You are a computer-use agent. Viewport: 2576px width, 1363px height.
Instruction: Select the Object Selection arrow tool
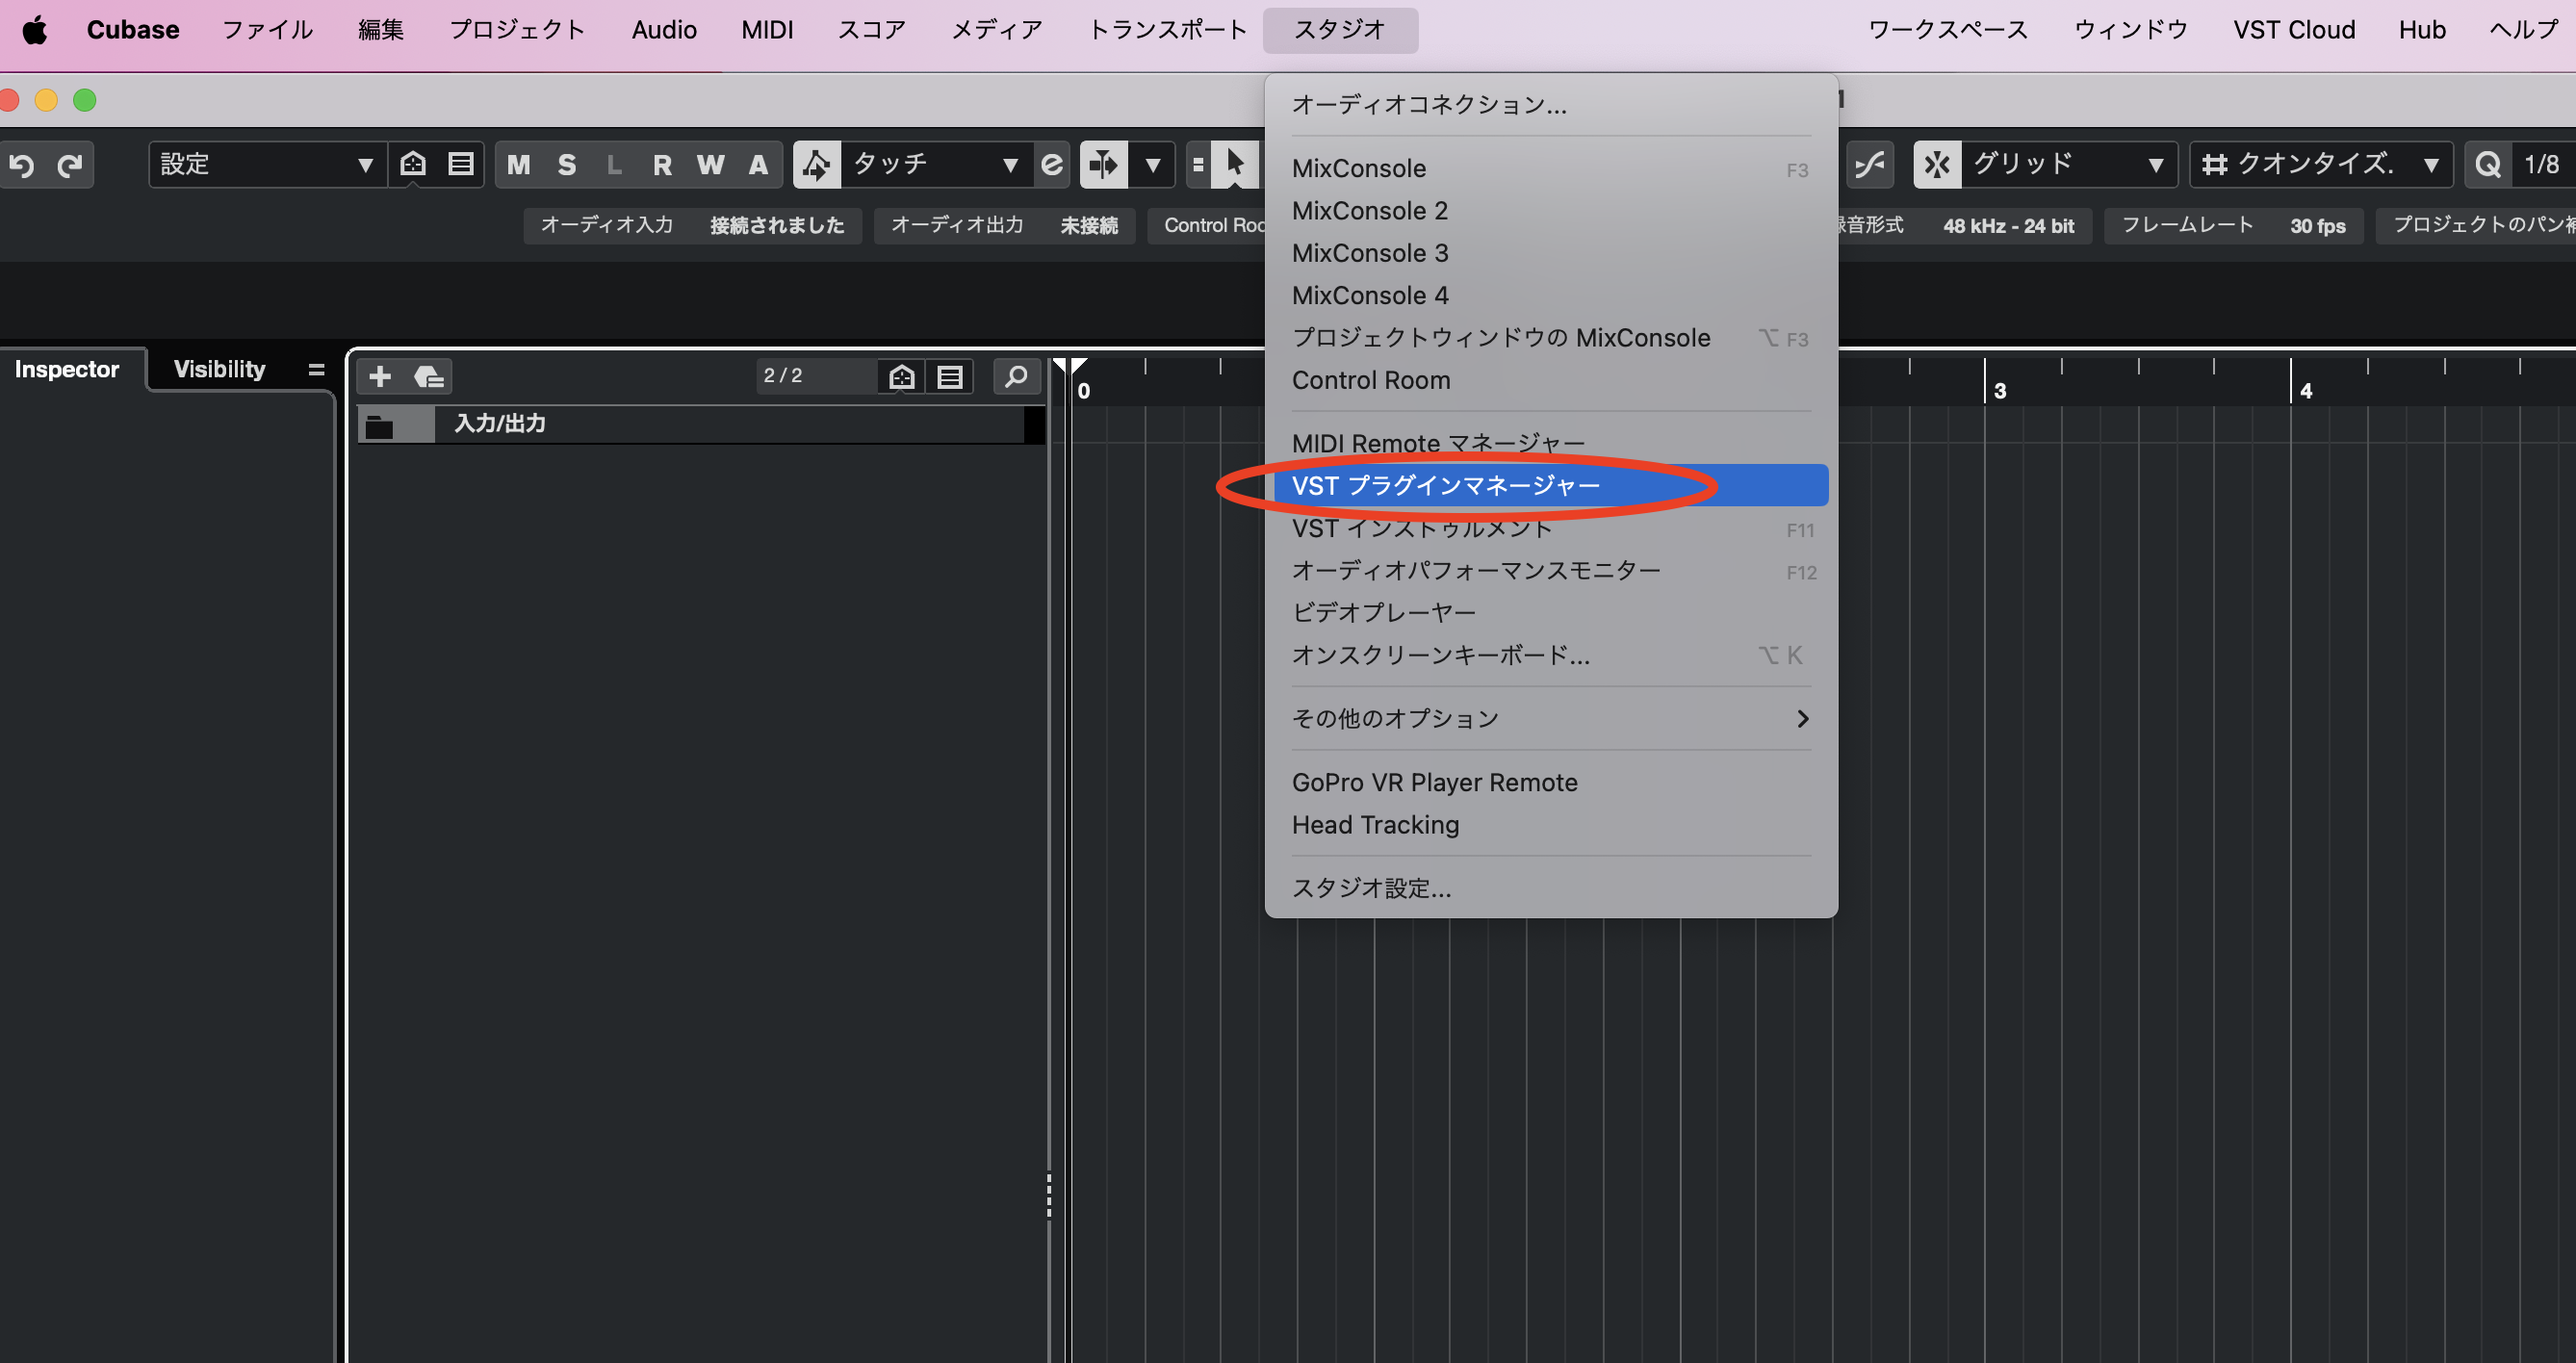(x=1236, y=163)
